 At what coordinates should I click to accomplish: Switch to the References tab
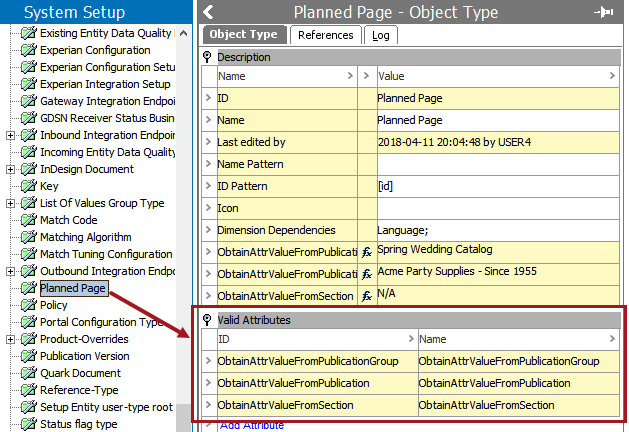326,35
